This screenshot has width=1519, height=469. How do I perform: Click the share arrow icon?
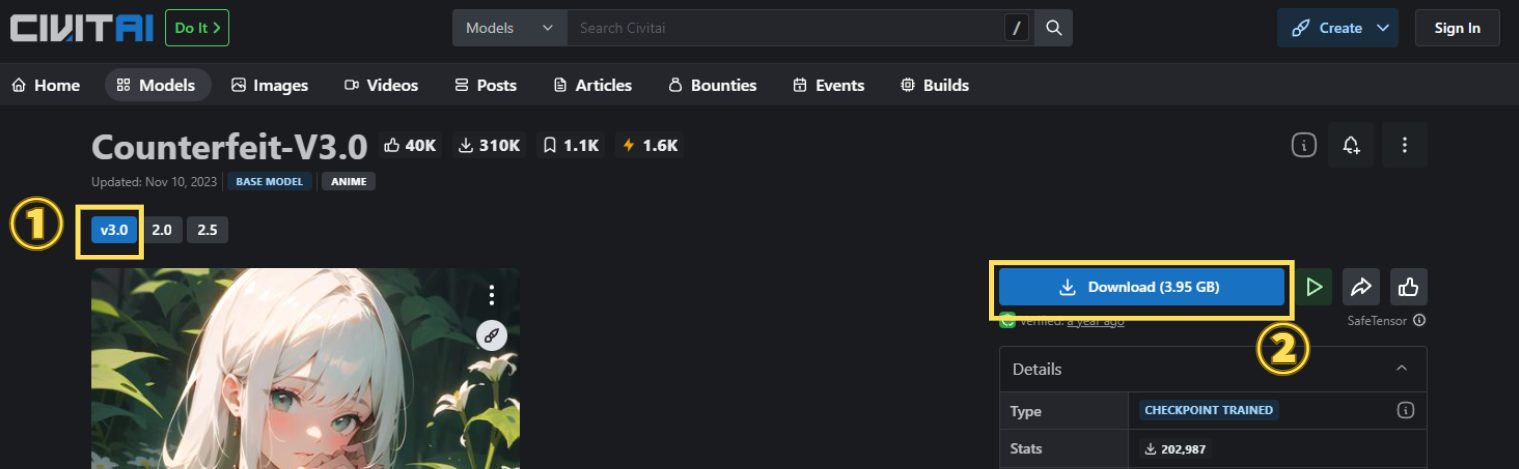click(1360, 287)
